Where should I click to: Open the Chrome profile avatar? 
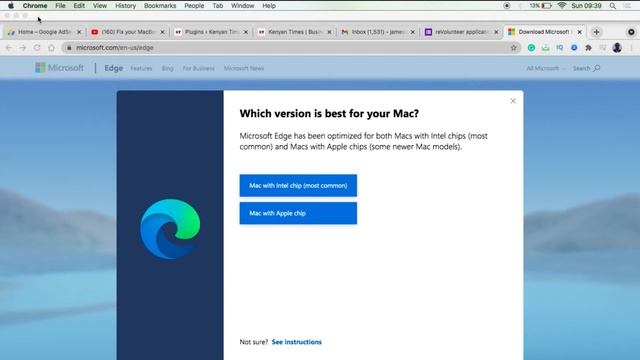[x=617, y=48]
